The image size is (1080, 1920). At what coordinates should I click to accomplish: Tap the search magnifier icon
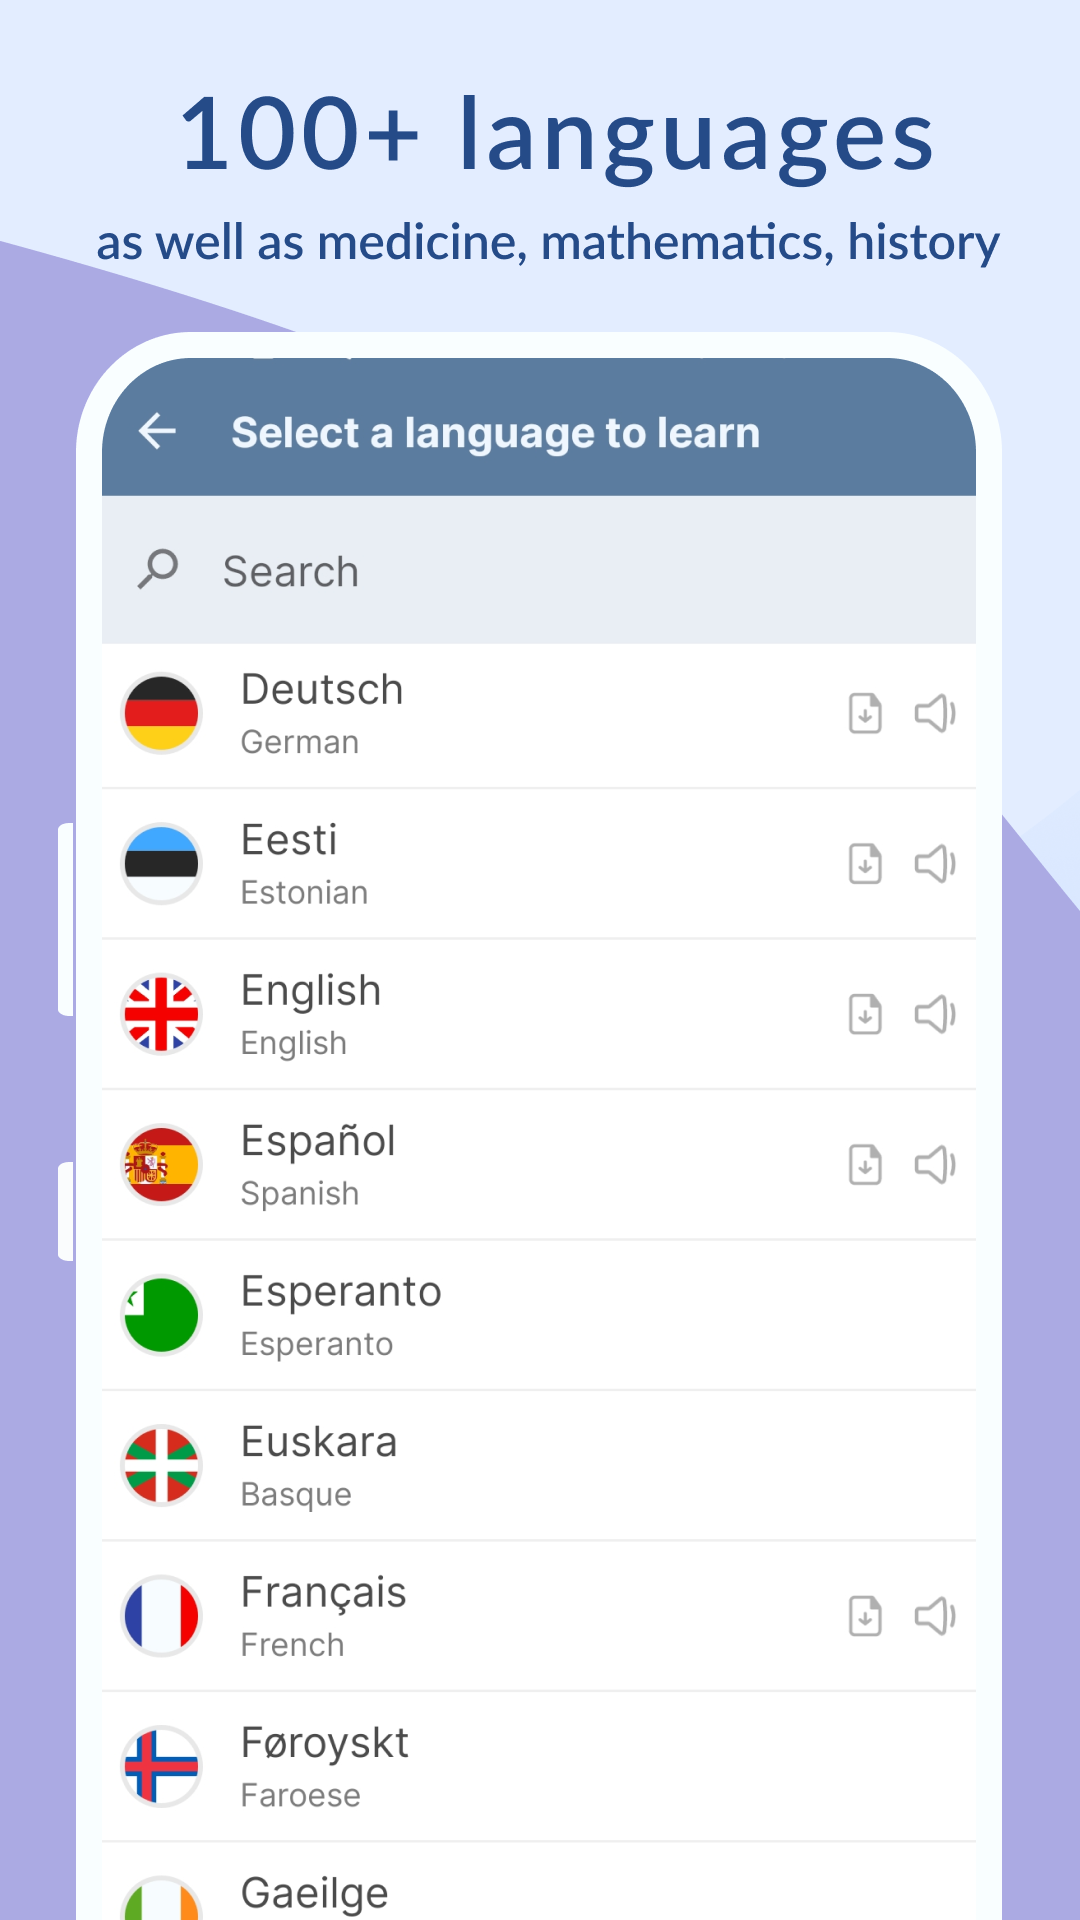(158, 570)
